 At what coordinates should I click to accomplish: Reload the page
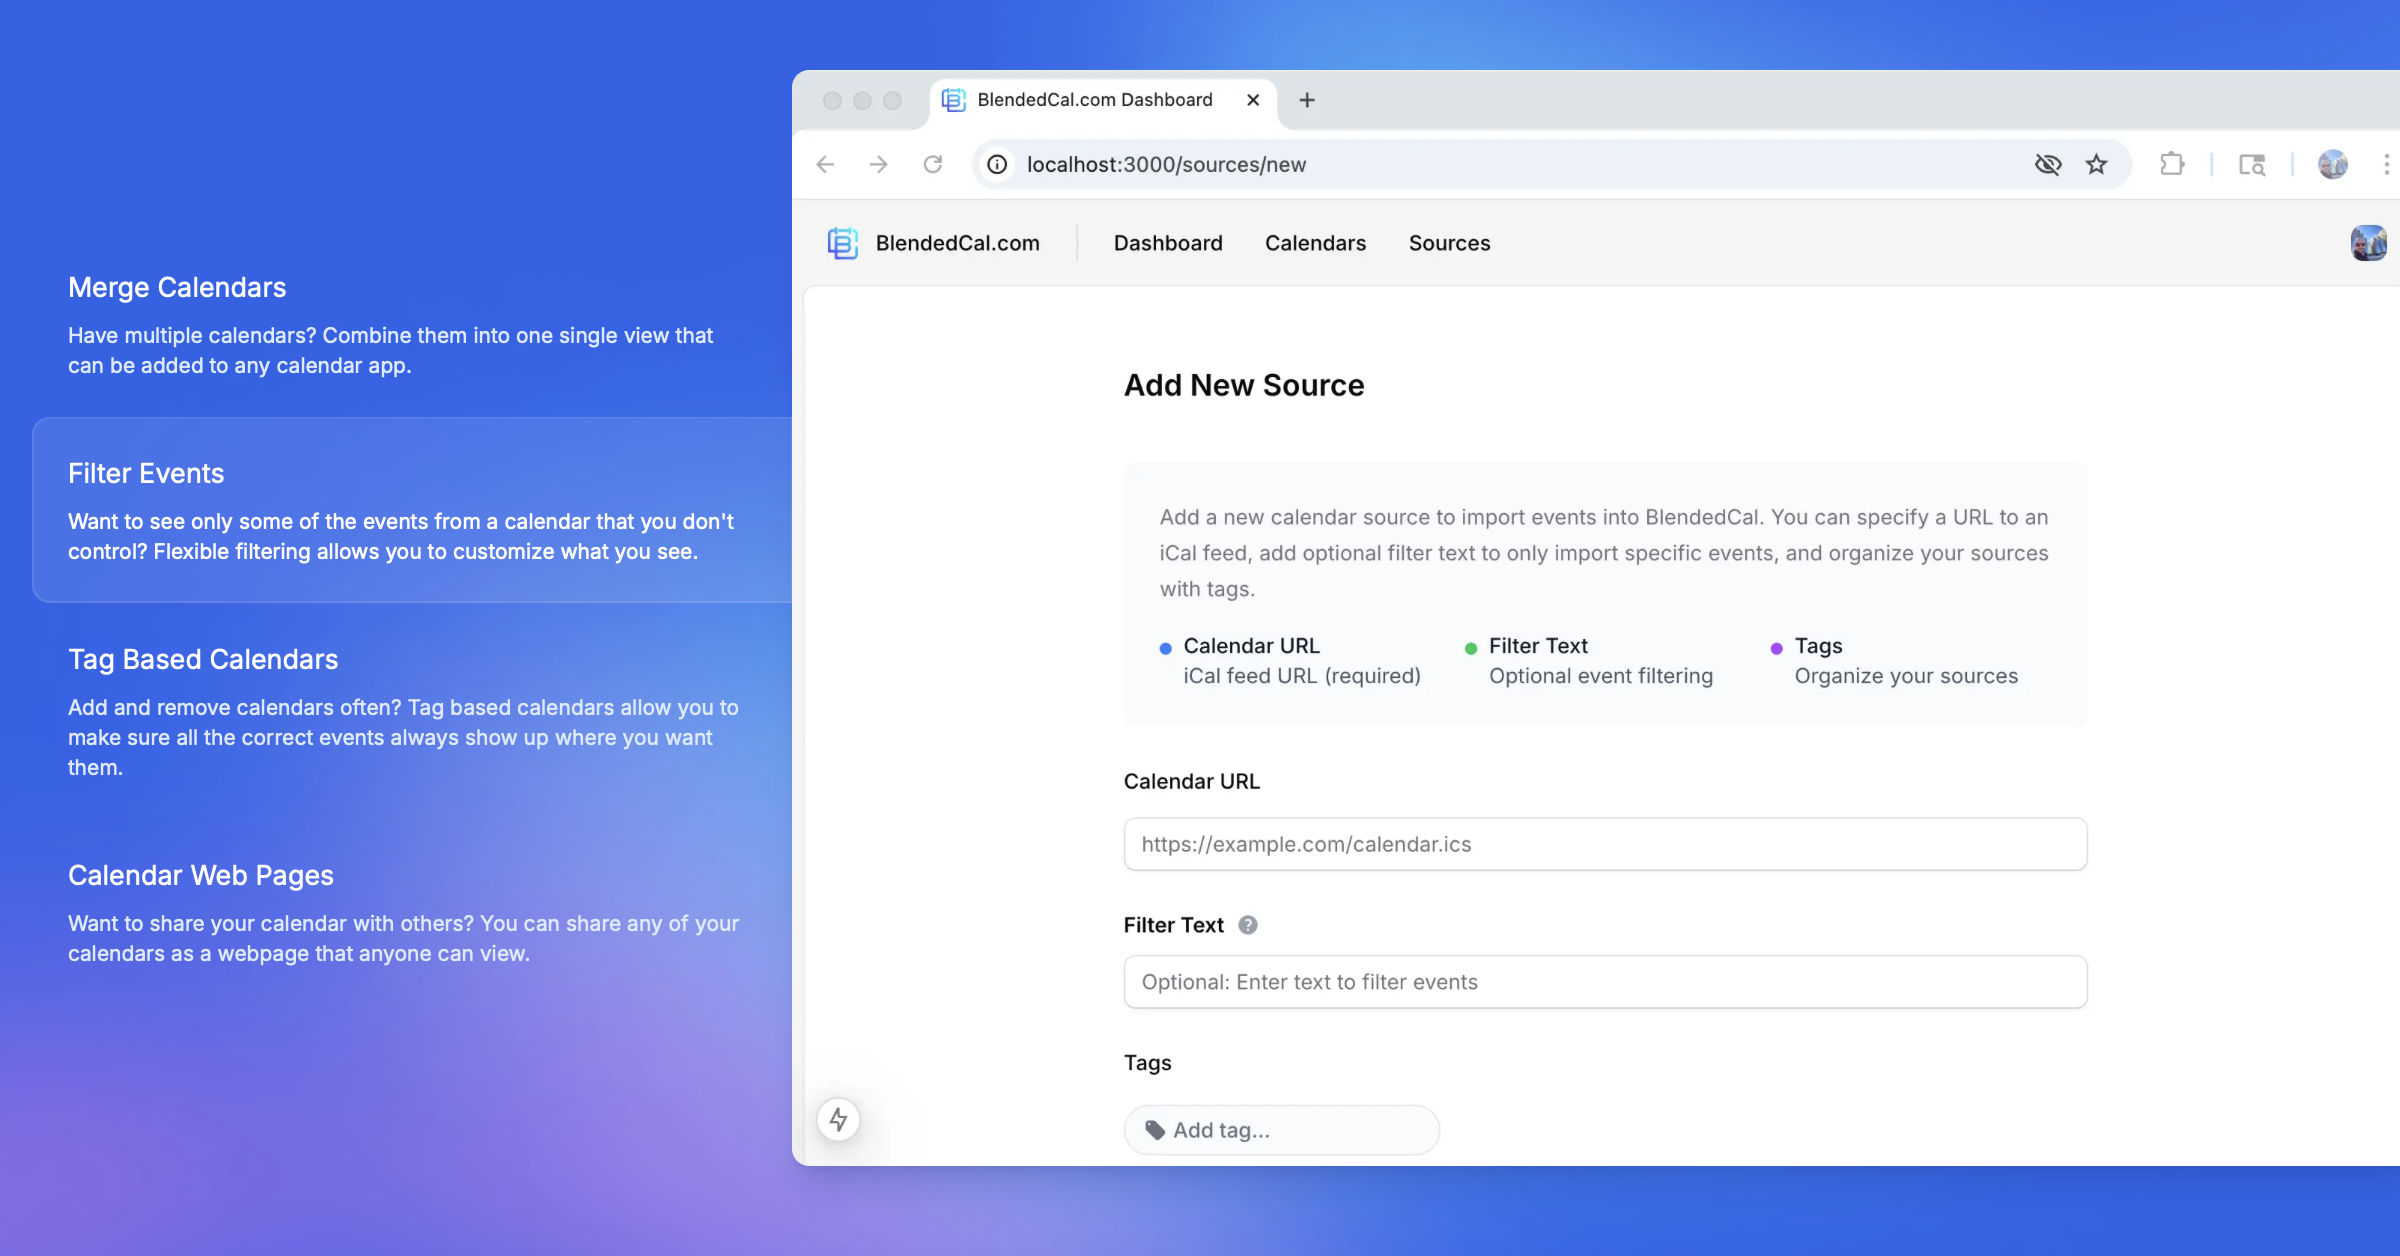[933, 164]
